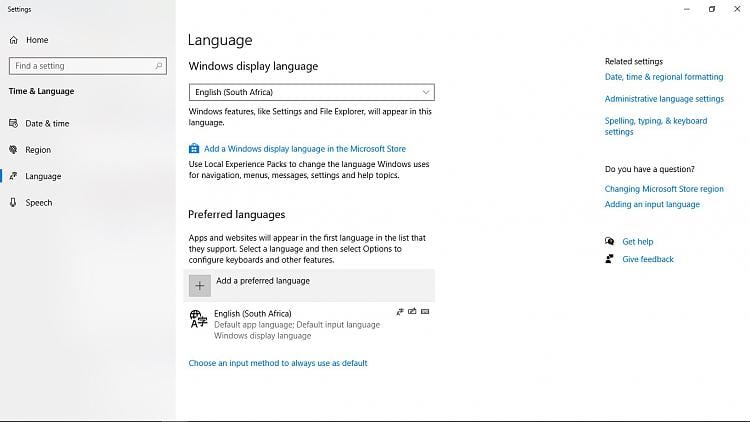This screenshot has width=750, height=422.
Task: Click the Speech microphone icon
Action: [x=13, y=202]
